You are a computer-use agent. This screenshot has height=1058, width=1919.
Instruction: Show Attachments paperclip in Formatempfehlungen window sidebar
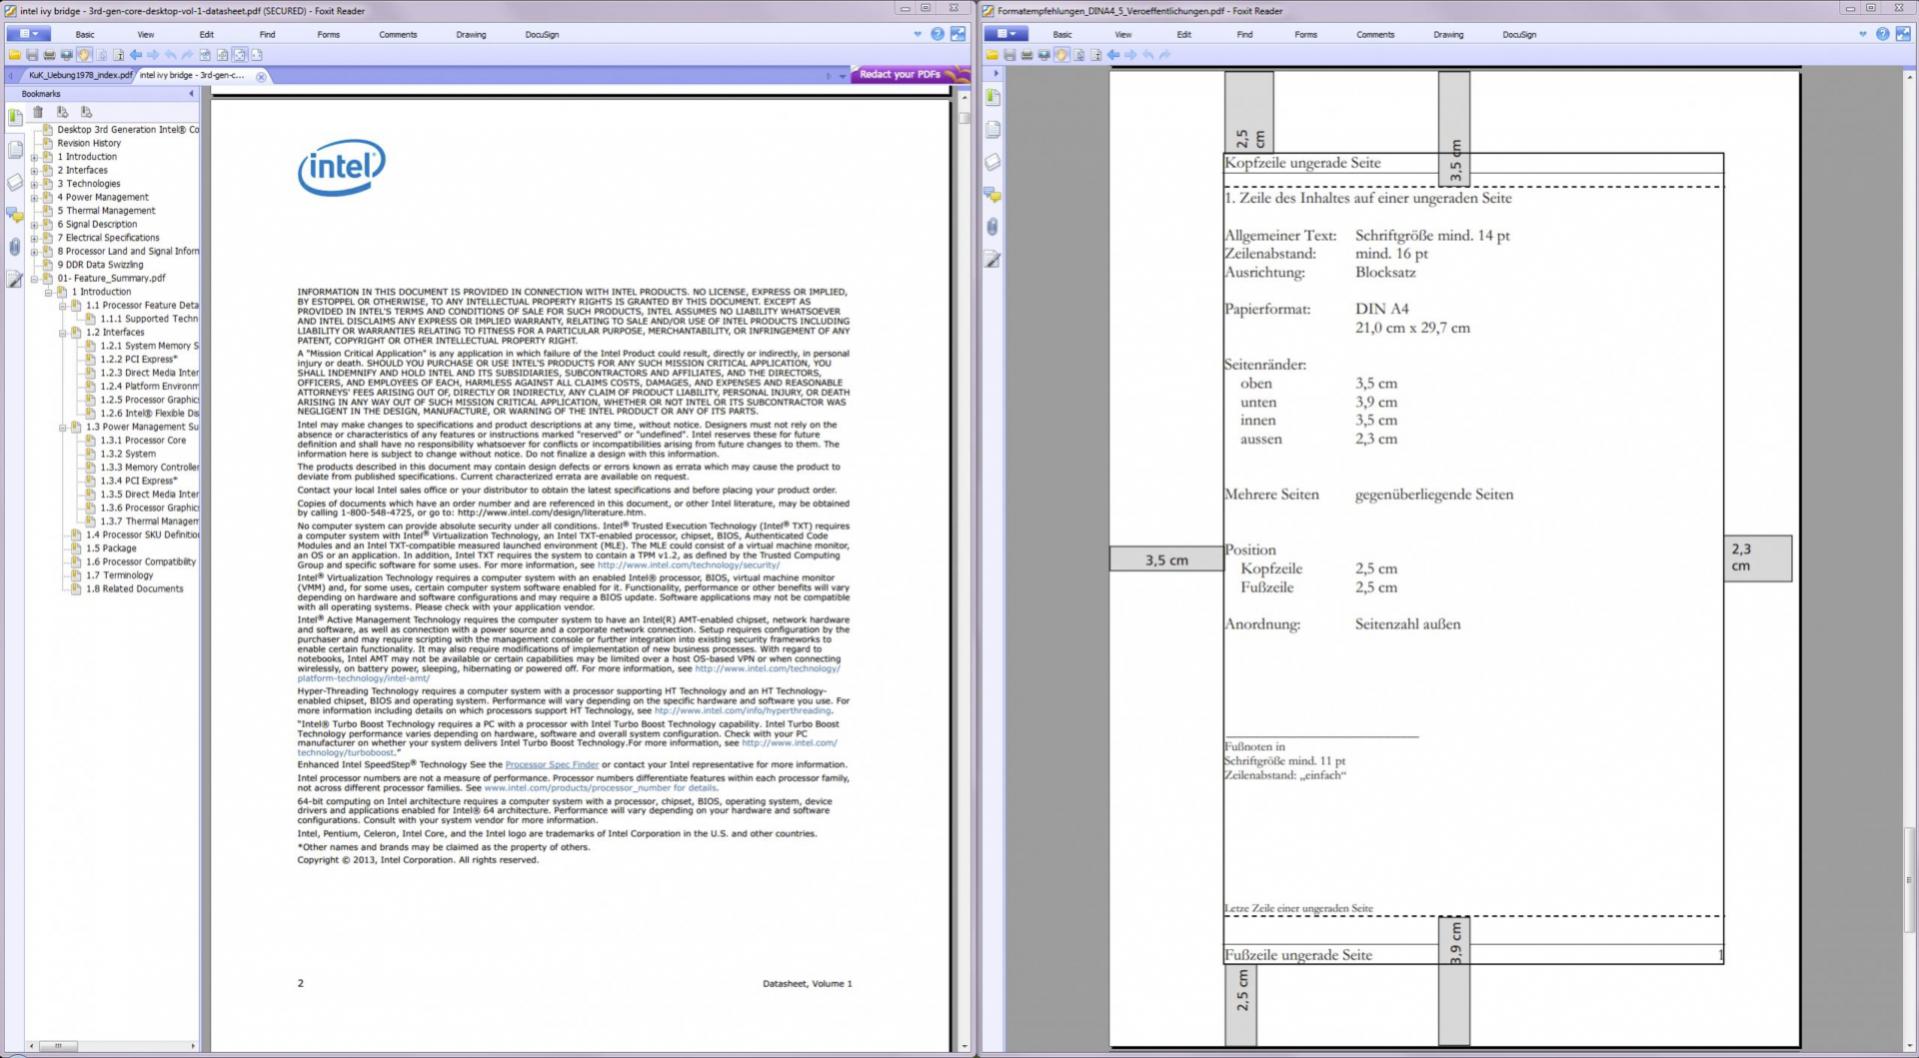[992, 227]
